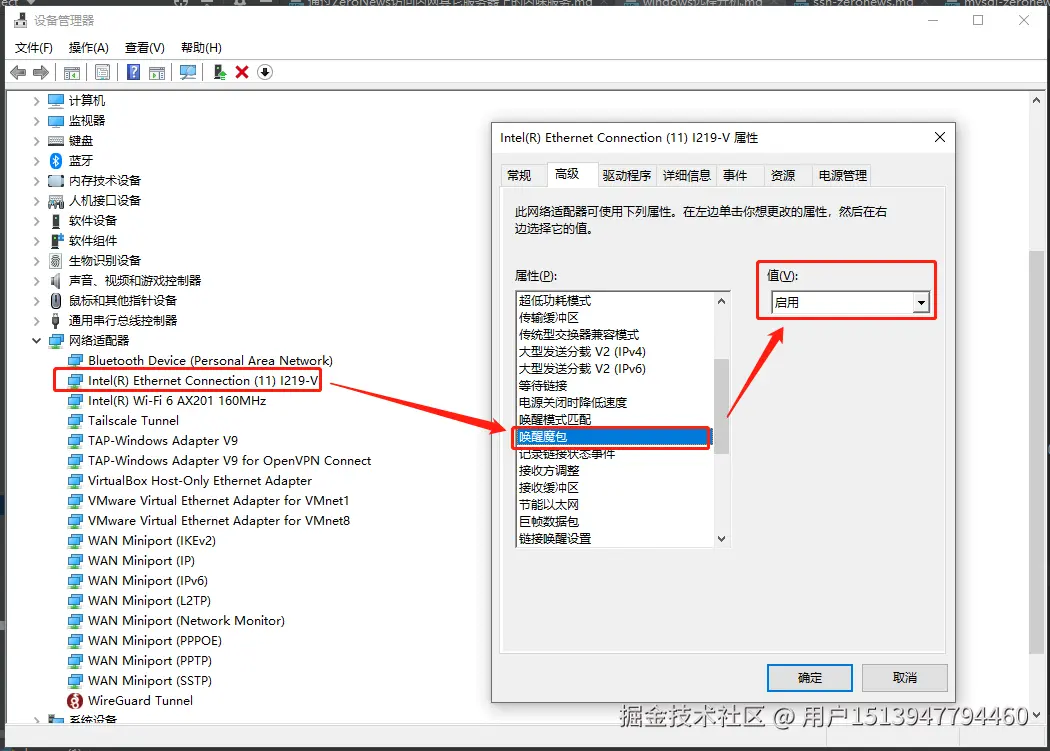Select Intel(R) Wi-Fi 6 AX201 160MHz
1050x751 pixels.
tap(177, 401)
